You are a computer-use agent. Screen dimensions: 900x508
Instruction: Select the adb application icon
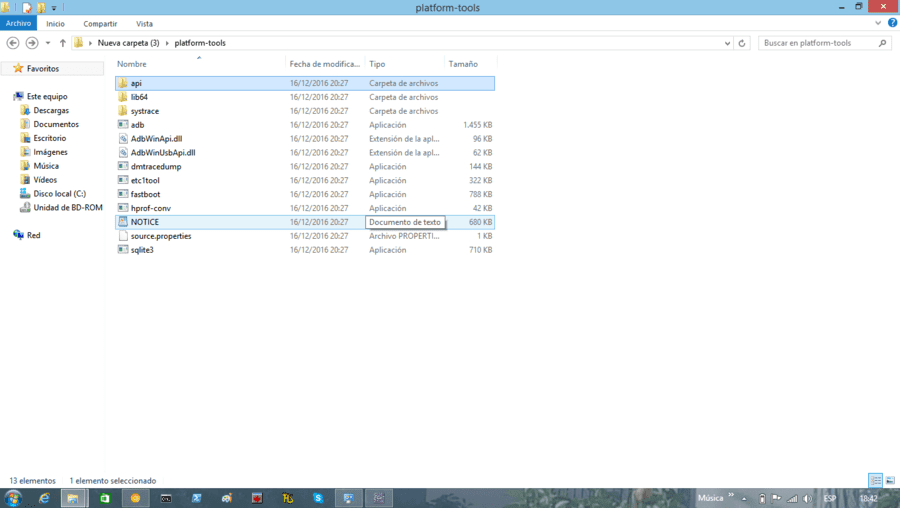123,125
